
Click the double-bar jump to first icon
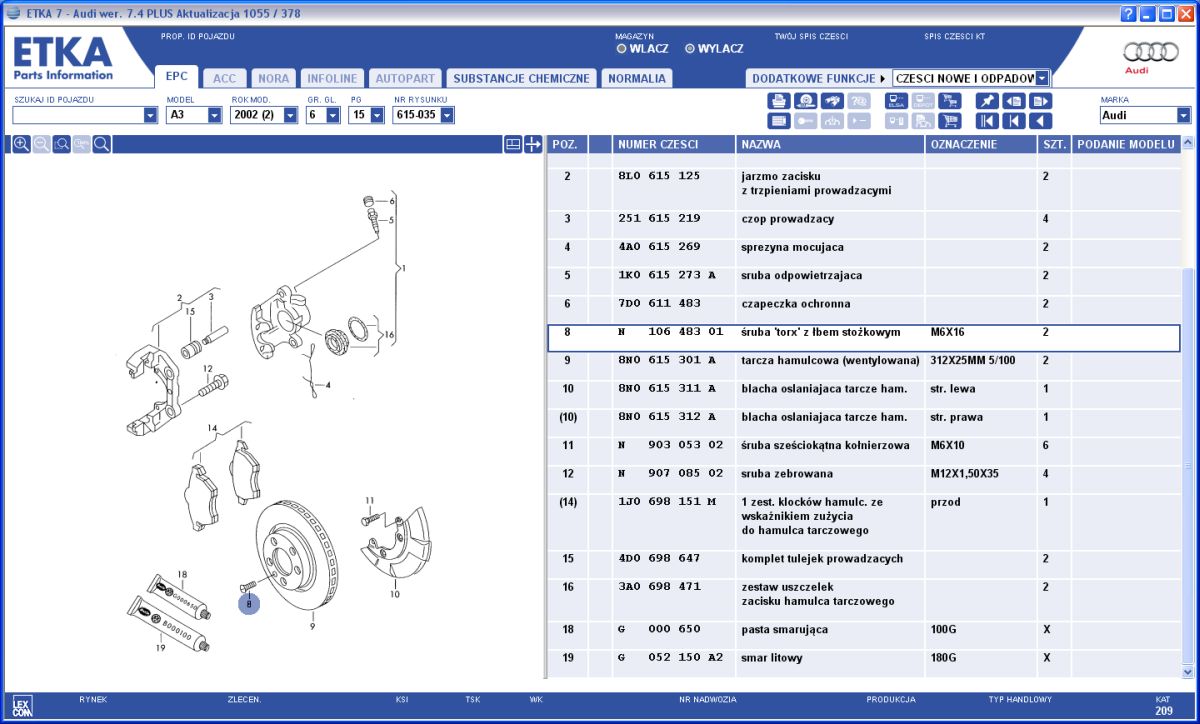[987, 121]
